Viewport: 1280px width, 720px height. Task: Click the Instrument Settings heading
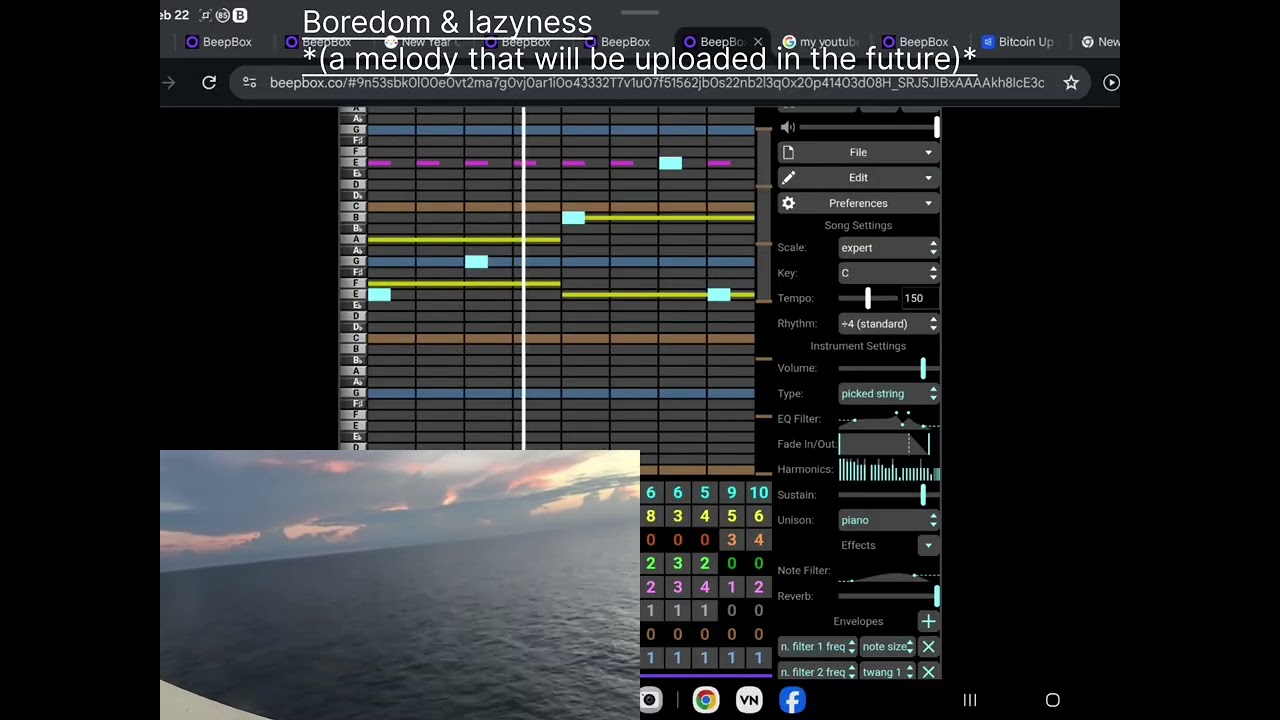pos(858,346)
